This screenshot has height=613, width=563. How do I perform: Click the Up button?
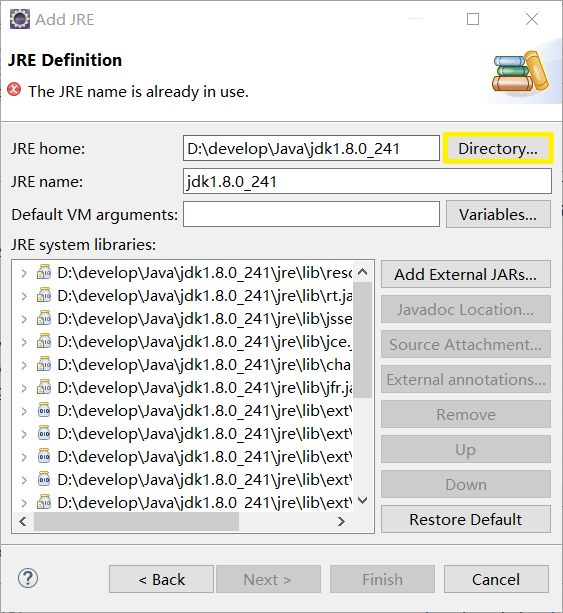466,449
